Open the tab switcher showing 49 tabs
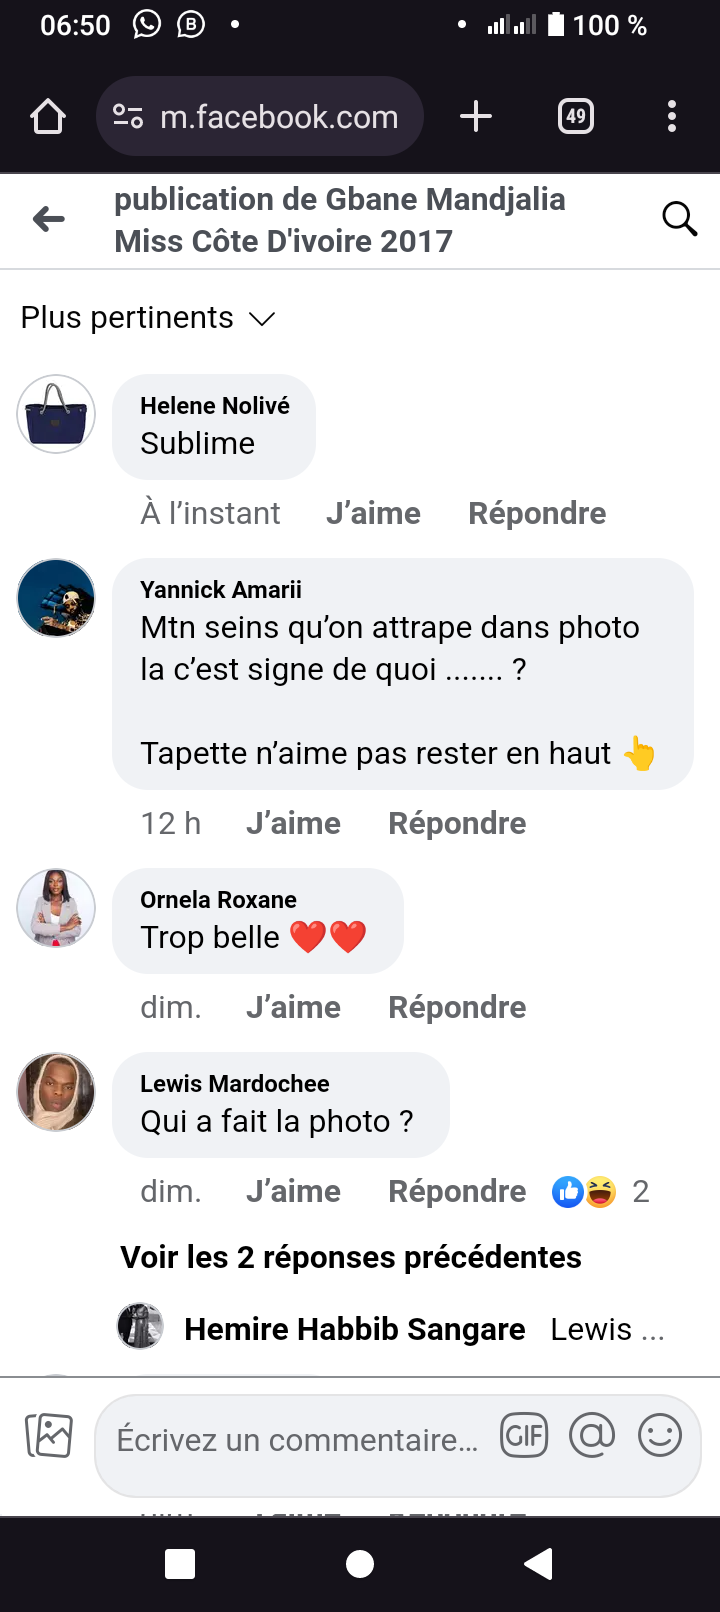Image resolution: width=720 pixels, height=1612 pixels. [575, 117]
